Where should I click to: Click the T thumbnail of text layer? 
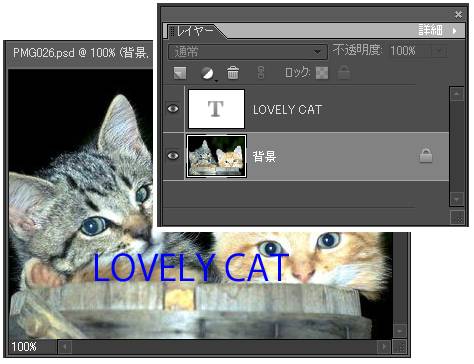216,109
